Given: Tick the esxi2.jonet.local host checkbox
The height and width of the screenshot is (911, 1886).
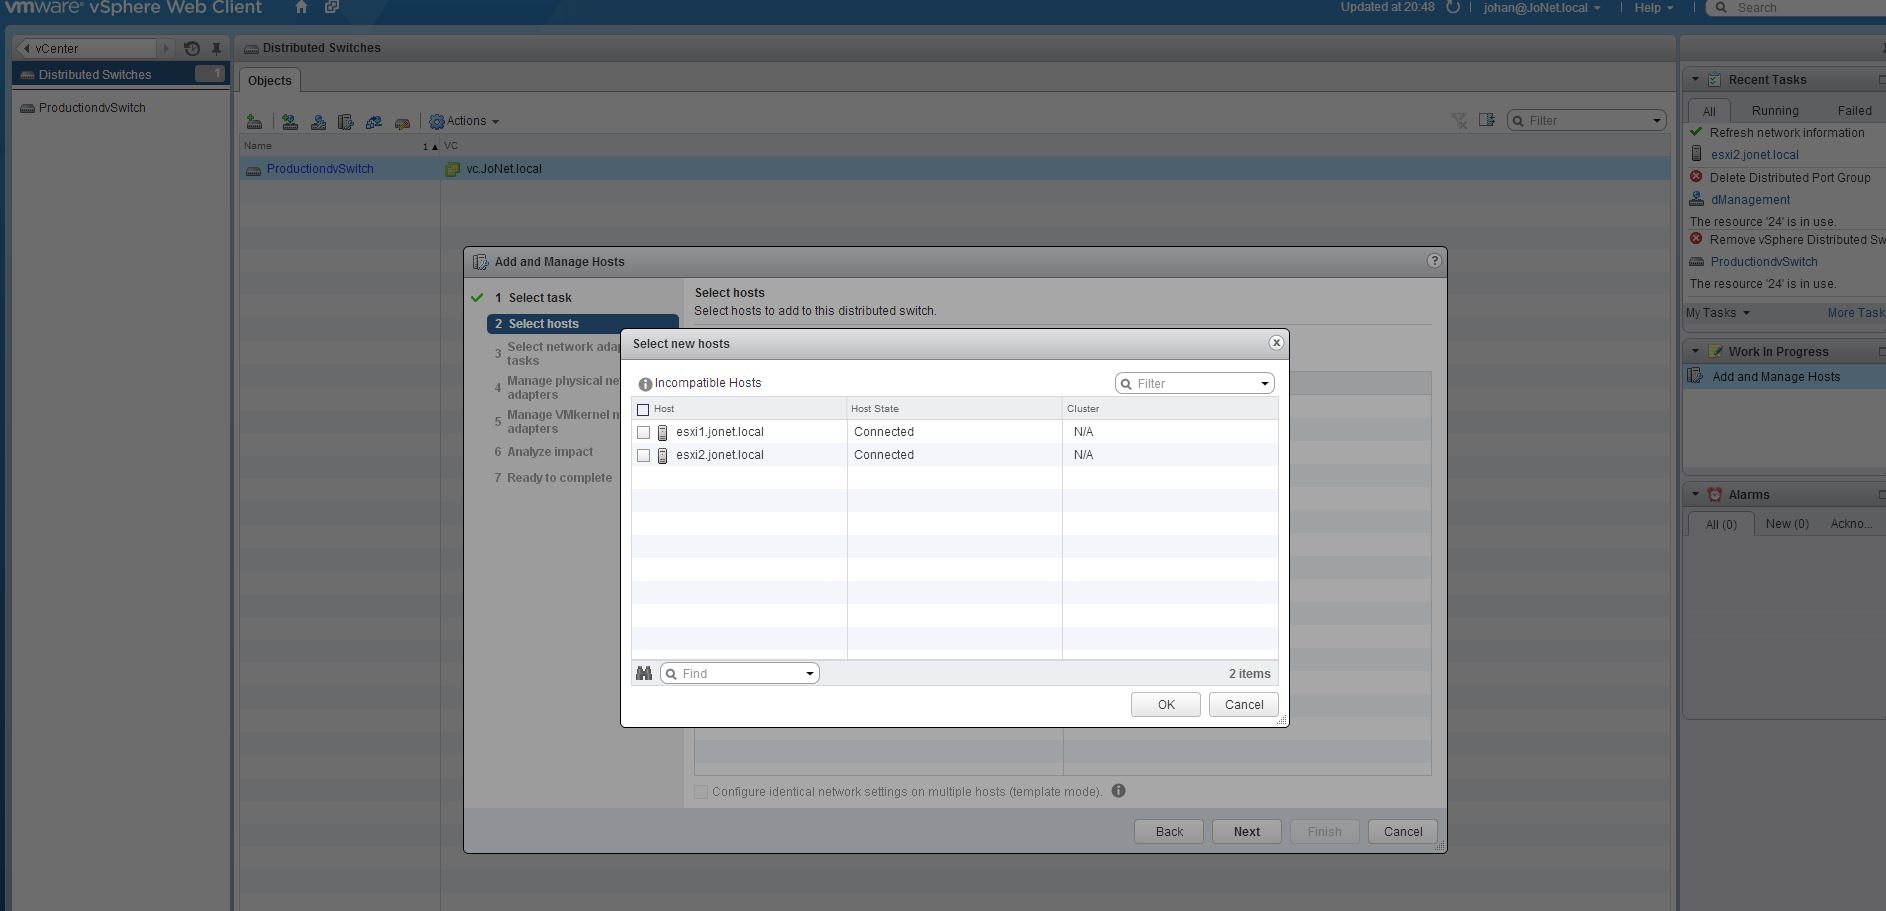Looking at the screenshot, I should 644,455.
